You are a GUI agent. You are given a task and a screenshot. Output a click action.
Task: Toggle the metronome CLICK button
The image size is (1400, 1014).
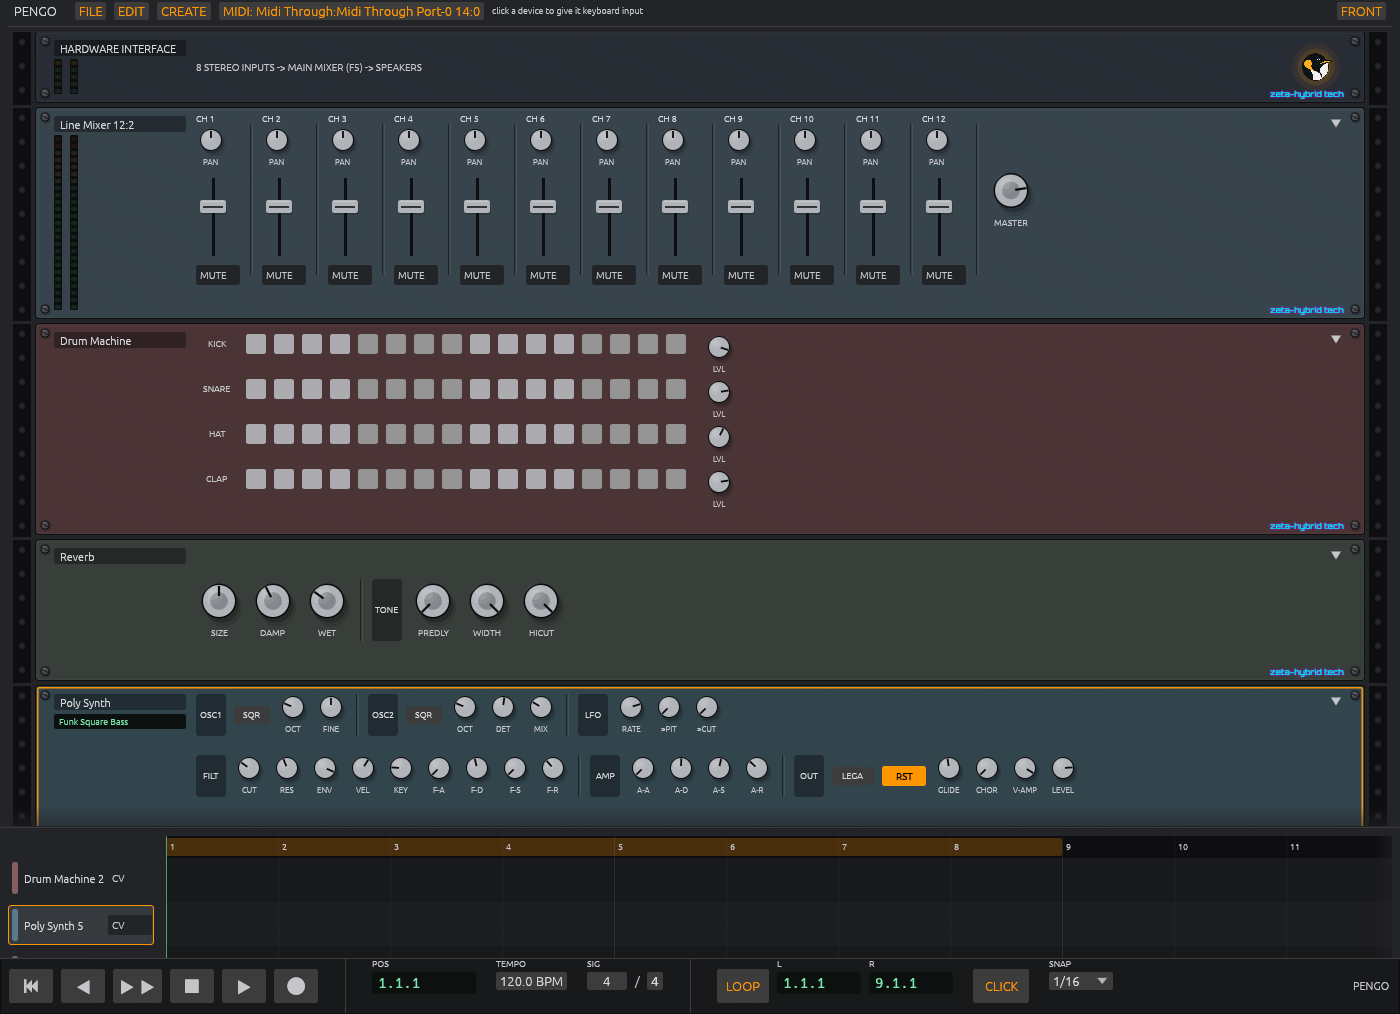[1001, 986]
